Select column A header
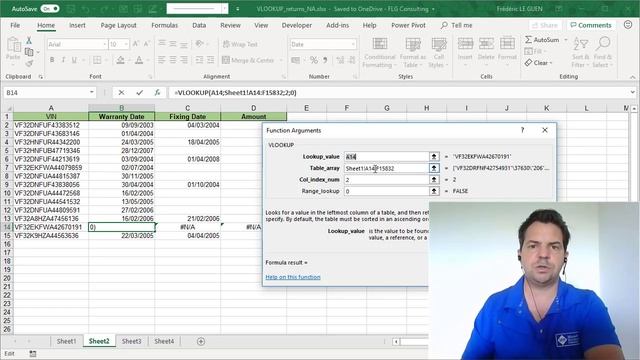640x360 pixels. pyautogui.click(x=51, y=108)
